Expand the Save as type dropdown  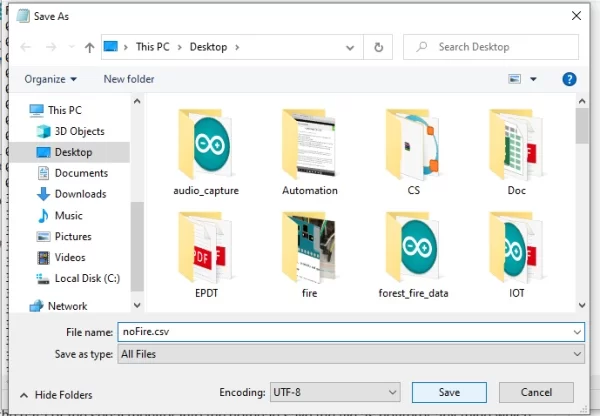(351, 354)
